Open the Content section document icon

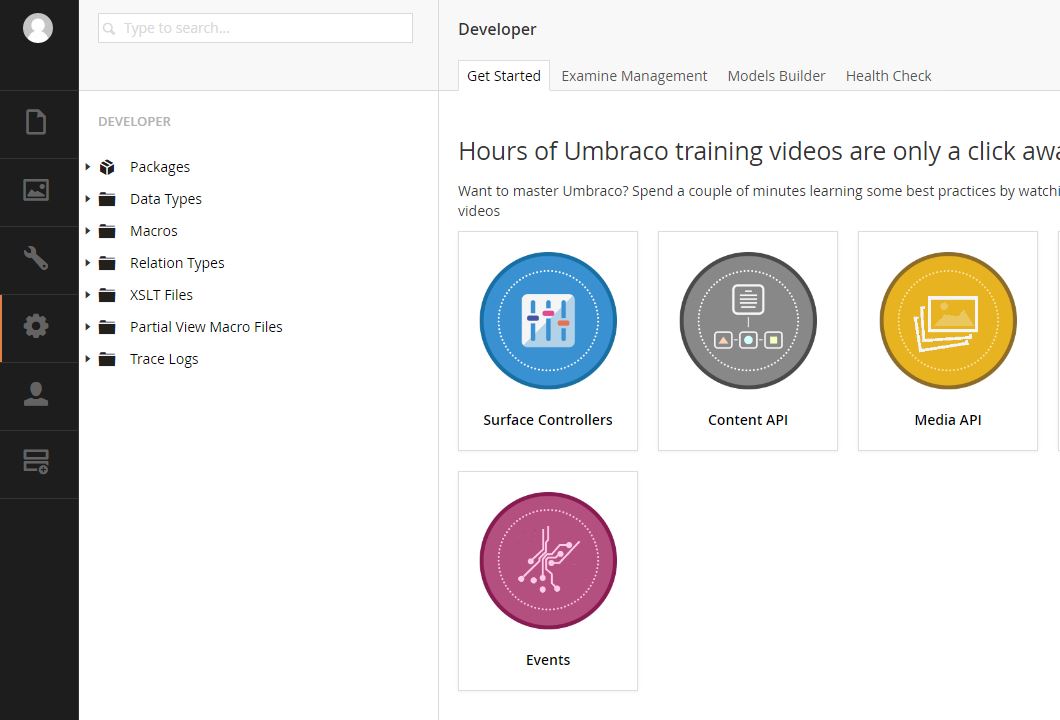(36, 122)
